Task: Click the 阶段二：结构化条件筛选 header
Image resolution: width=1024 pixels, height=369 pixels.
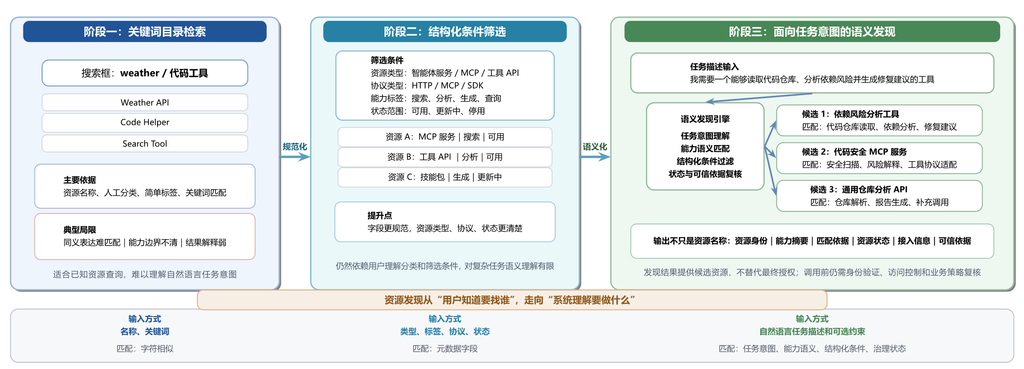Action: (445, 31)
